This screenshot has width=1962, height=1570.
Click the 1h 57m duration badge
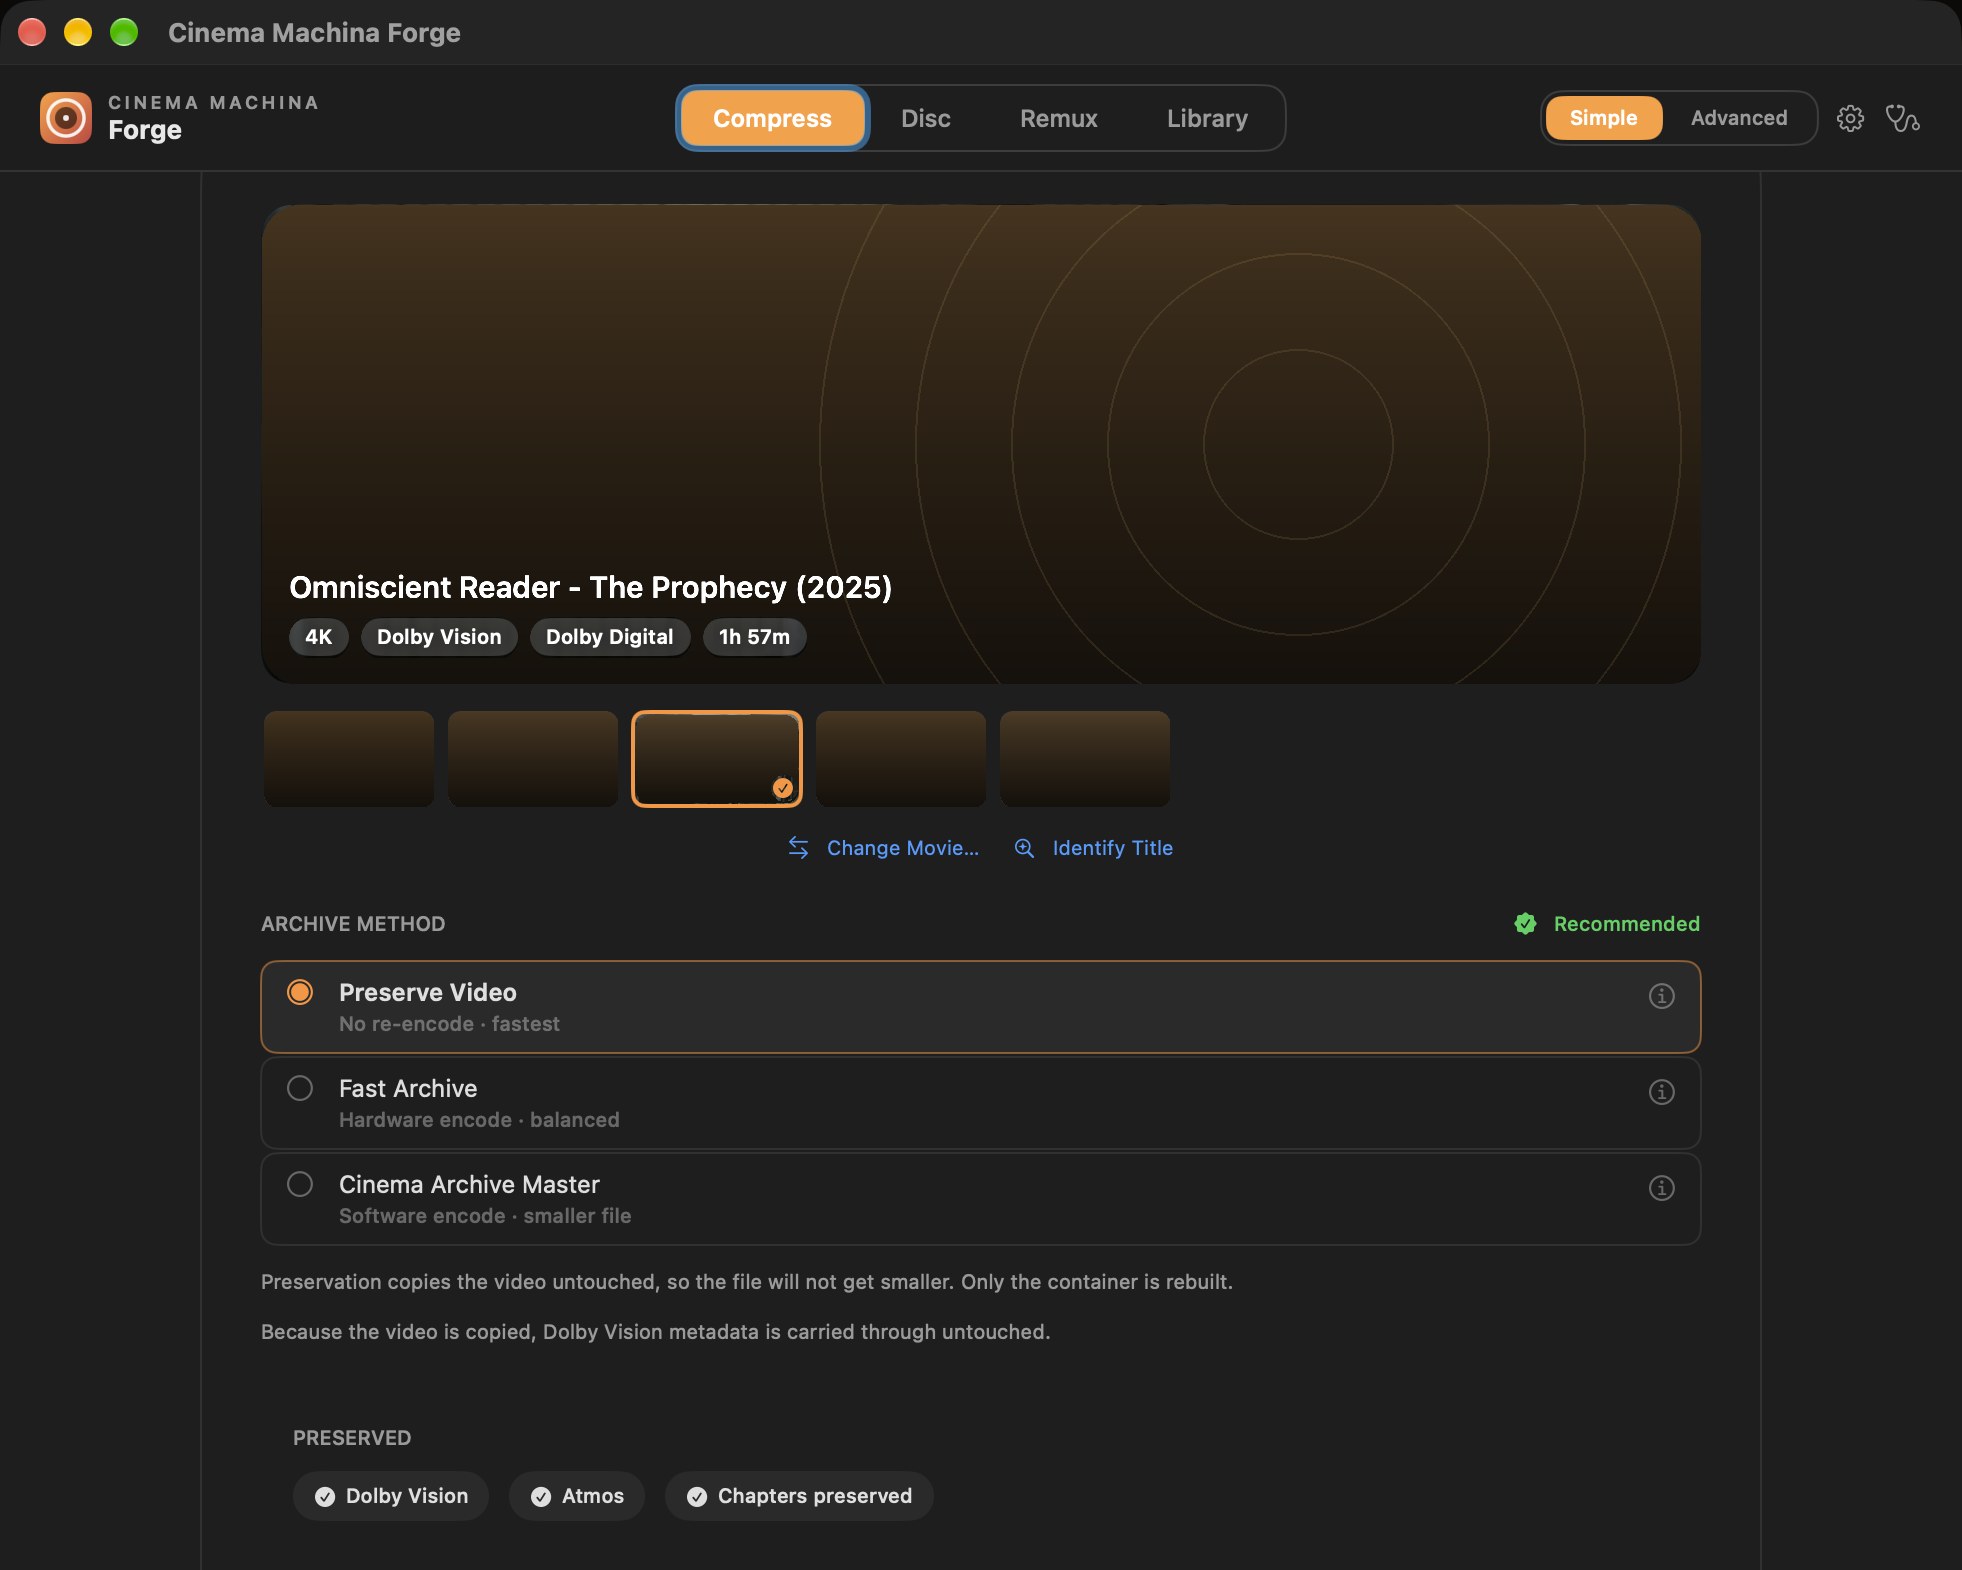point(754,637)
